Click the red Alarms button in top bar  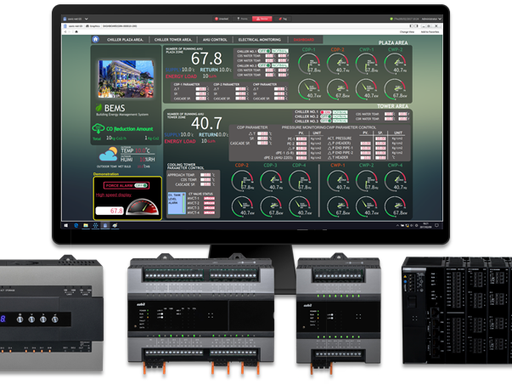pos(262,19)
